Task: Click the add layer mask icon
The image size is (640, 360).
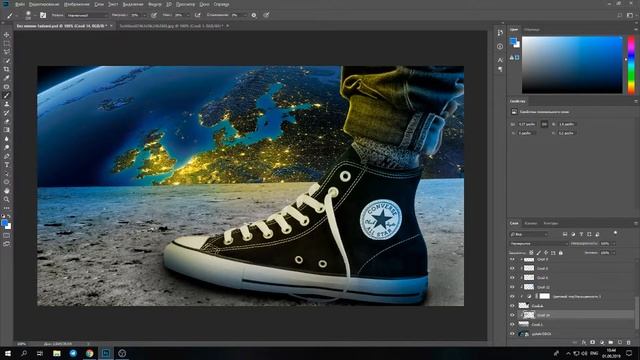Action: 592,342
